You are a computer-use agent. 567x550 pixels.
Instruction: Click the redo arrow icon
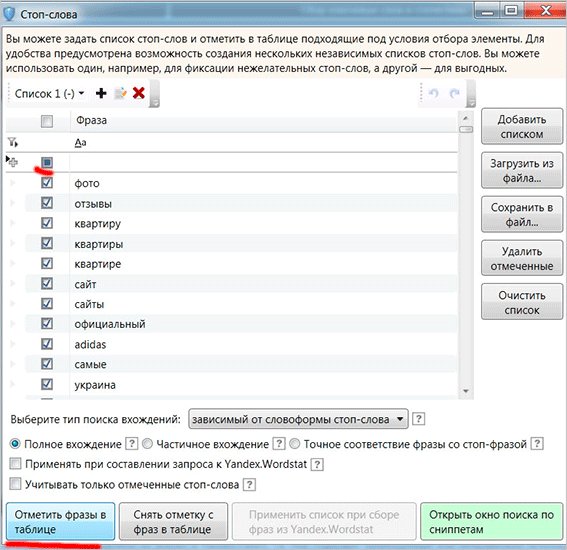454,93
